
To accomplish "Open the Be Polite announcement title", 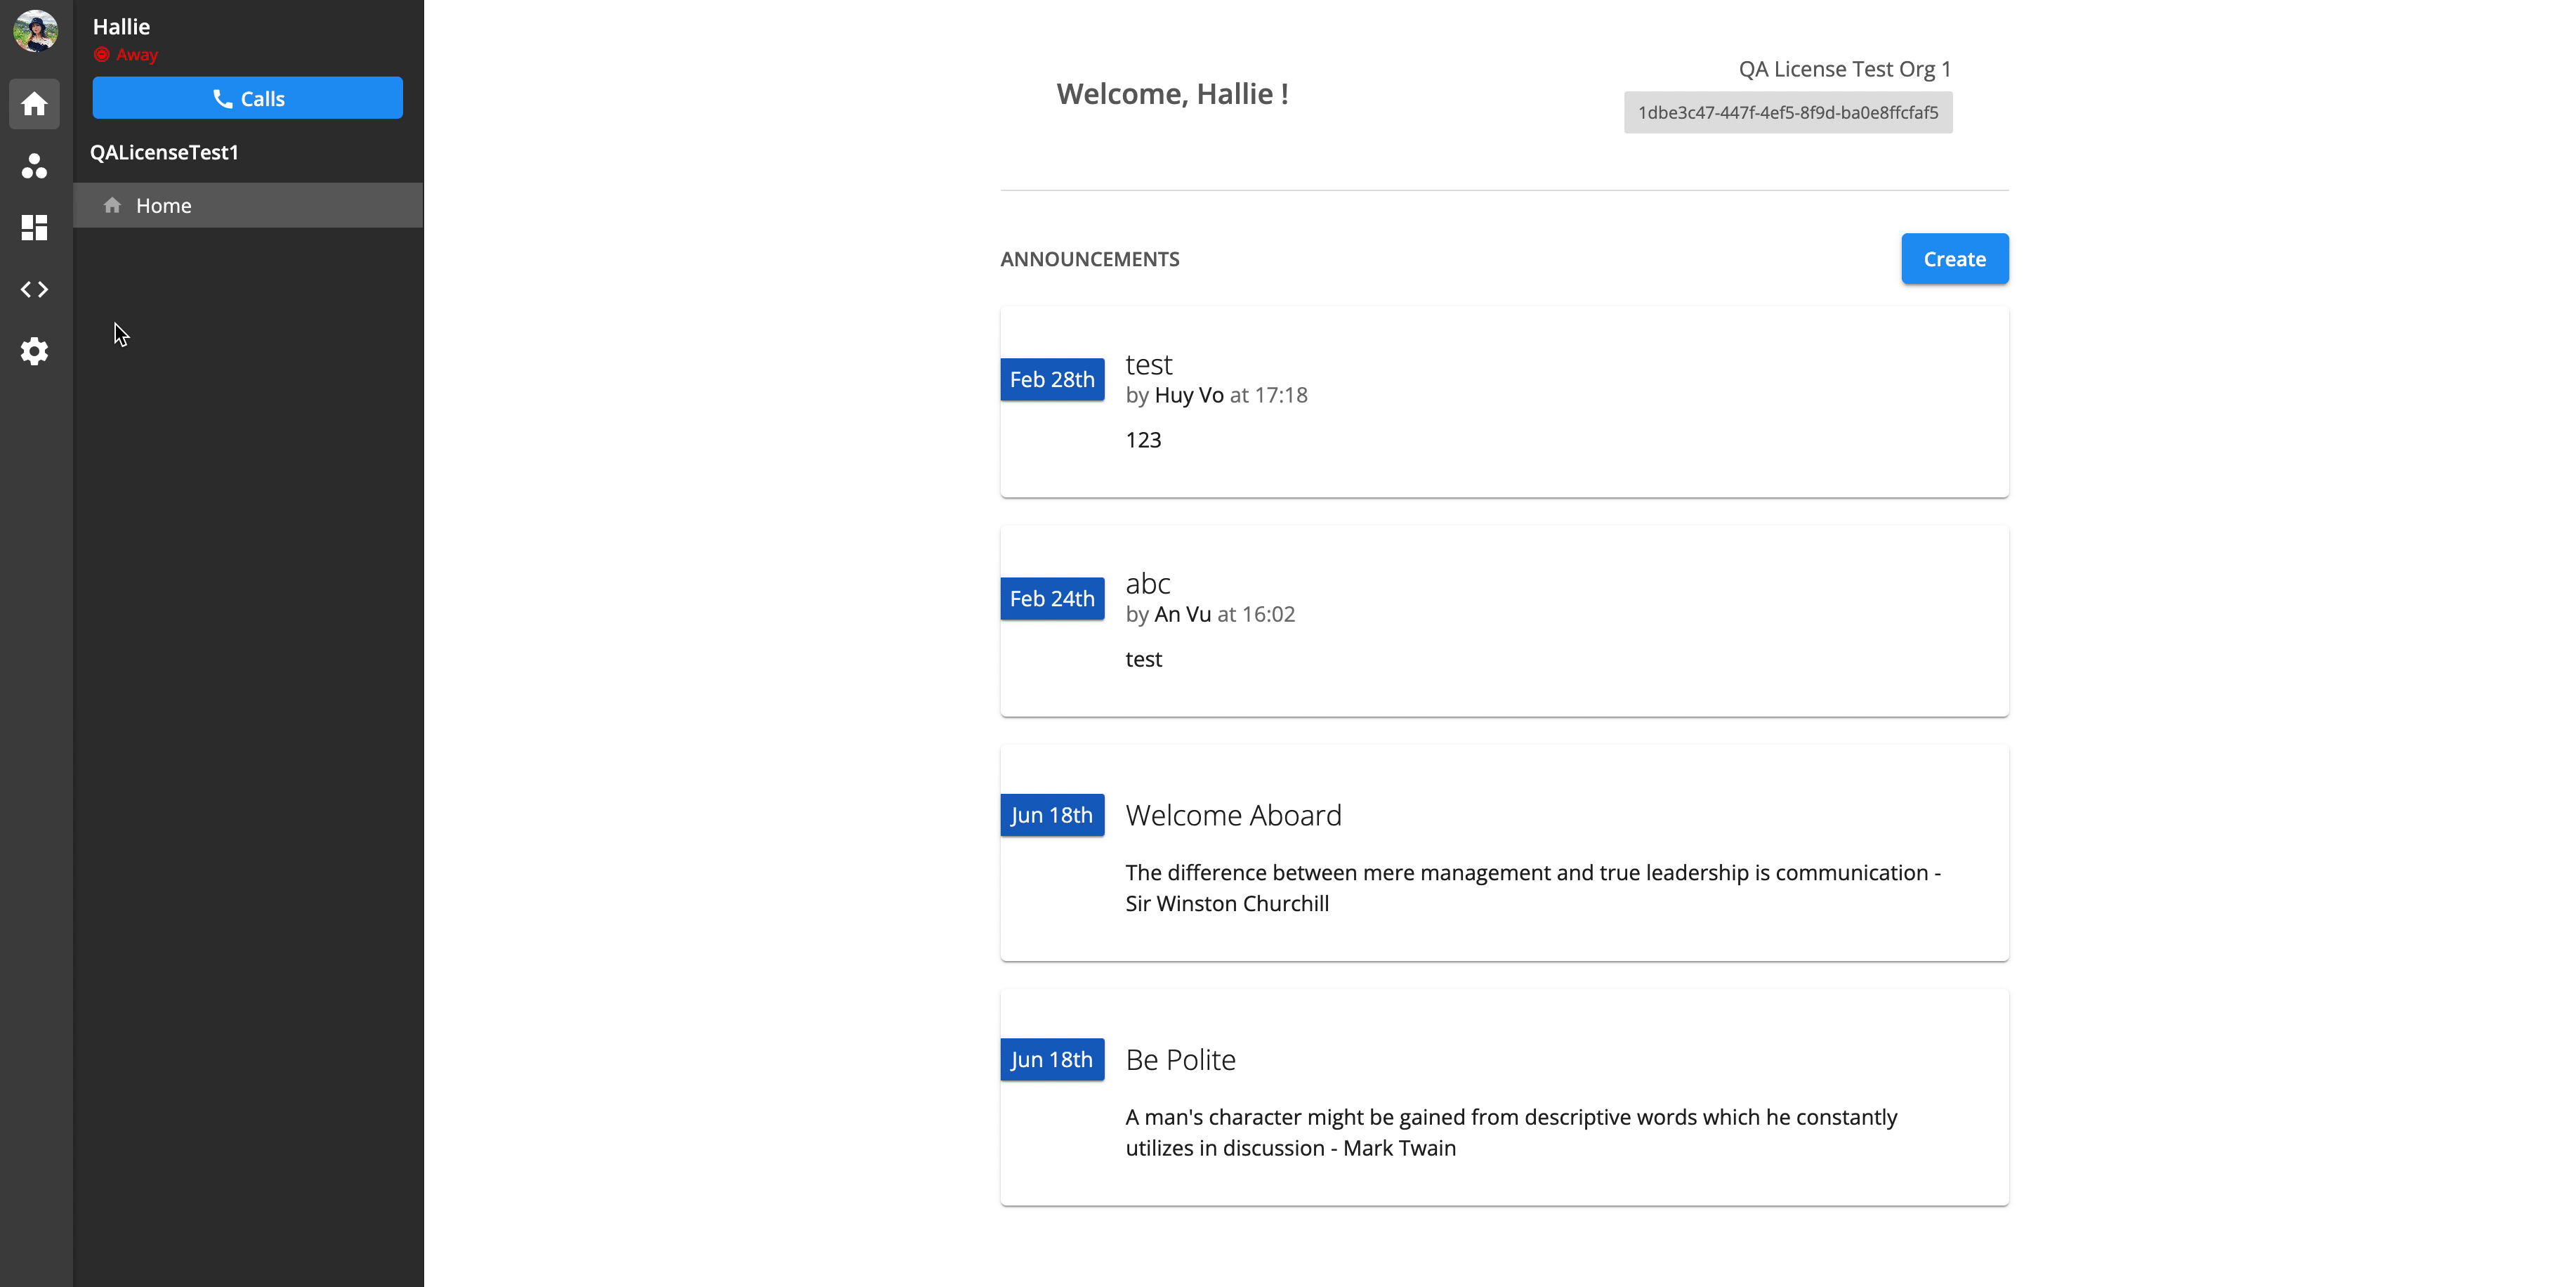I will pyautogui.click(x=1181, y=1059).
